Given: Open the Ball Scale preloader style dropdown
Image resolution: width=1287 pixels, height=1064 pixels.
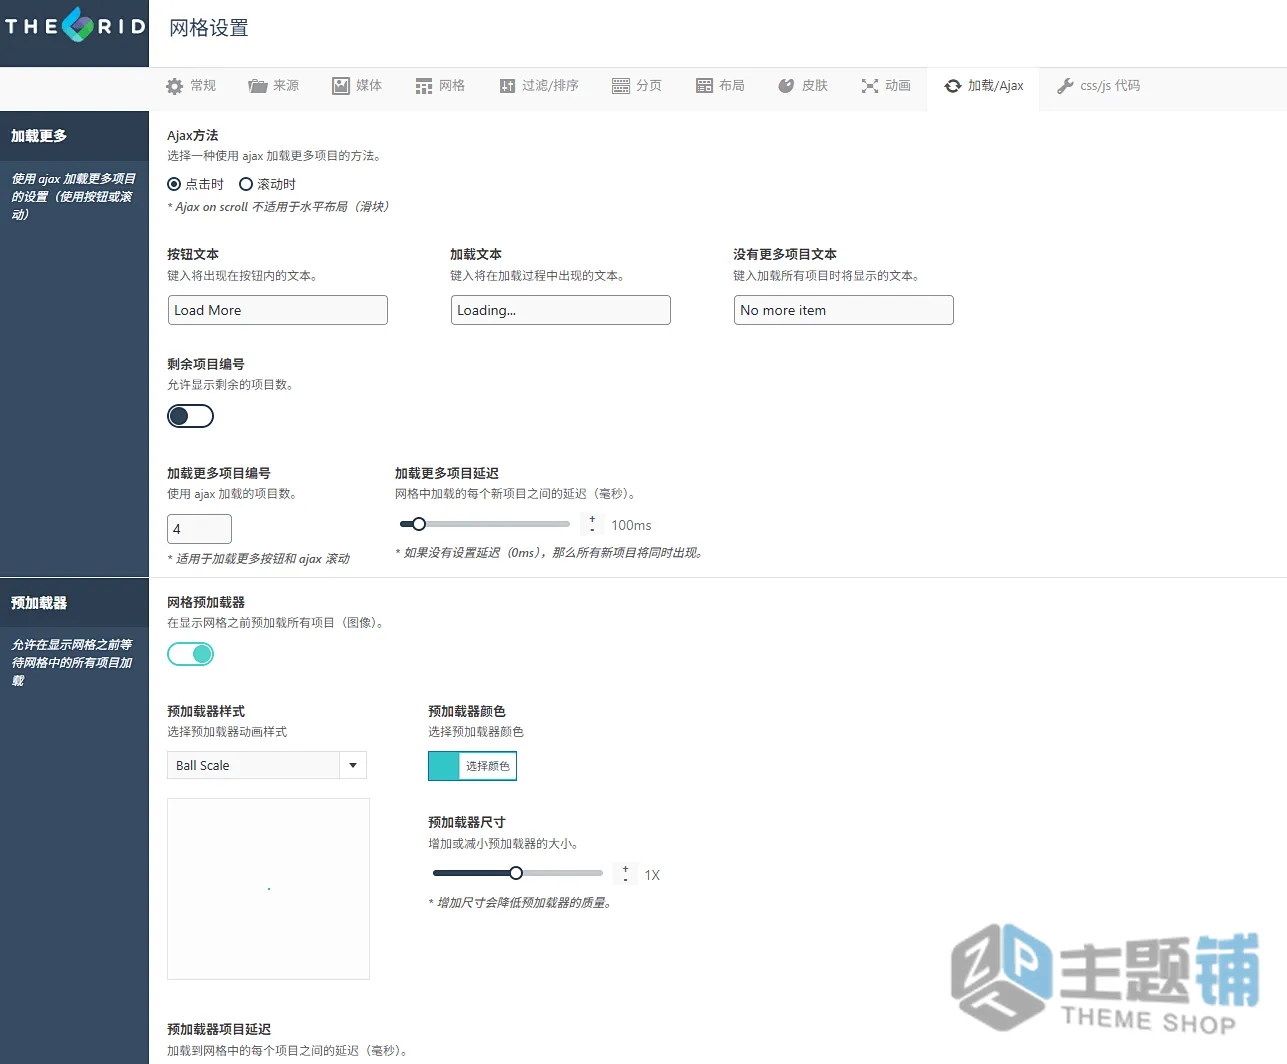Looking at the screenshot, I should tap(267, 765).
